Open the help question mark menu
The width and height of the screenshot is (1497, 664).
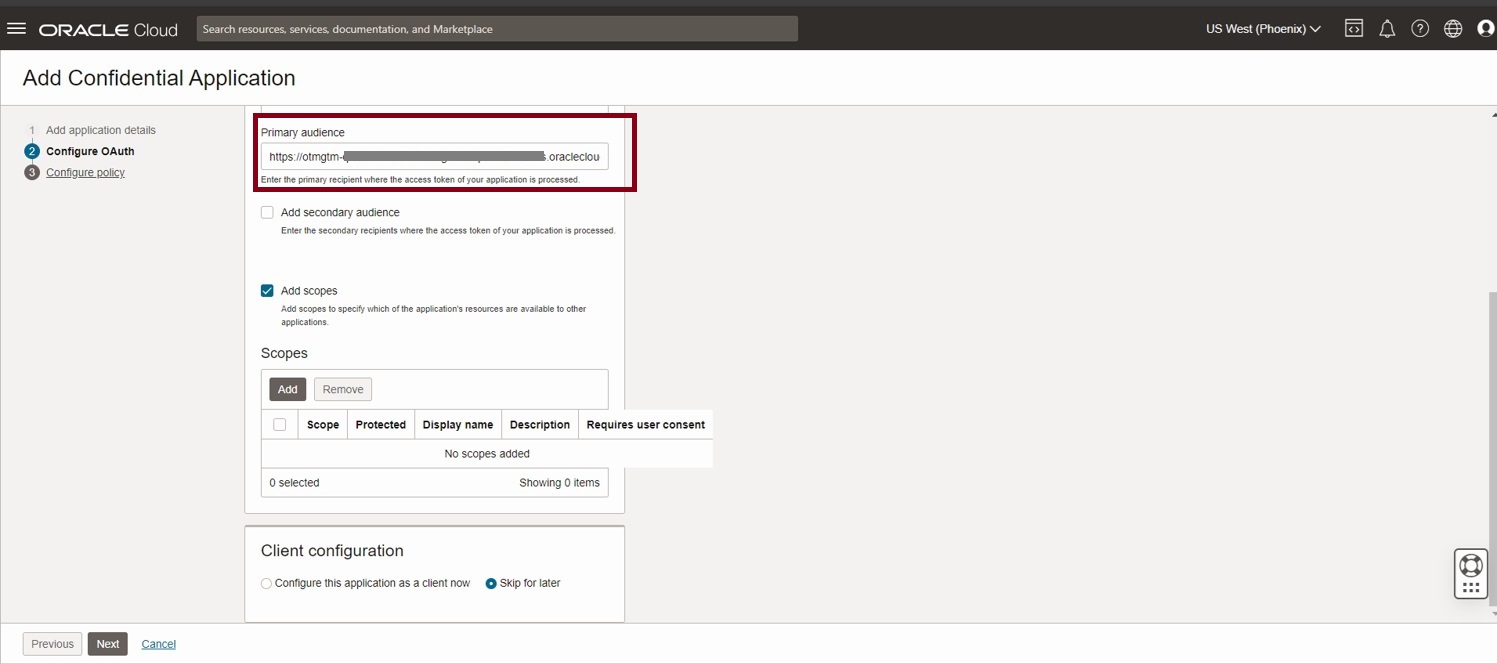(1420, 29)
